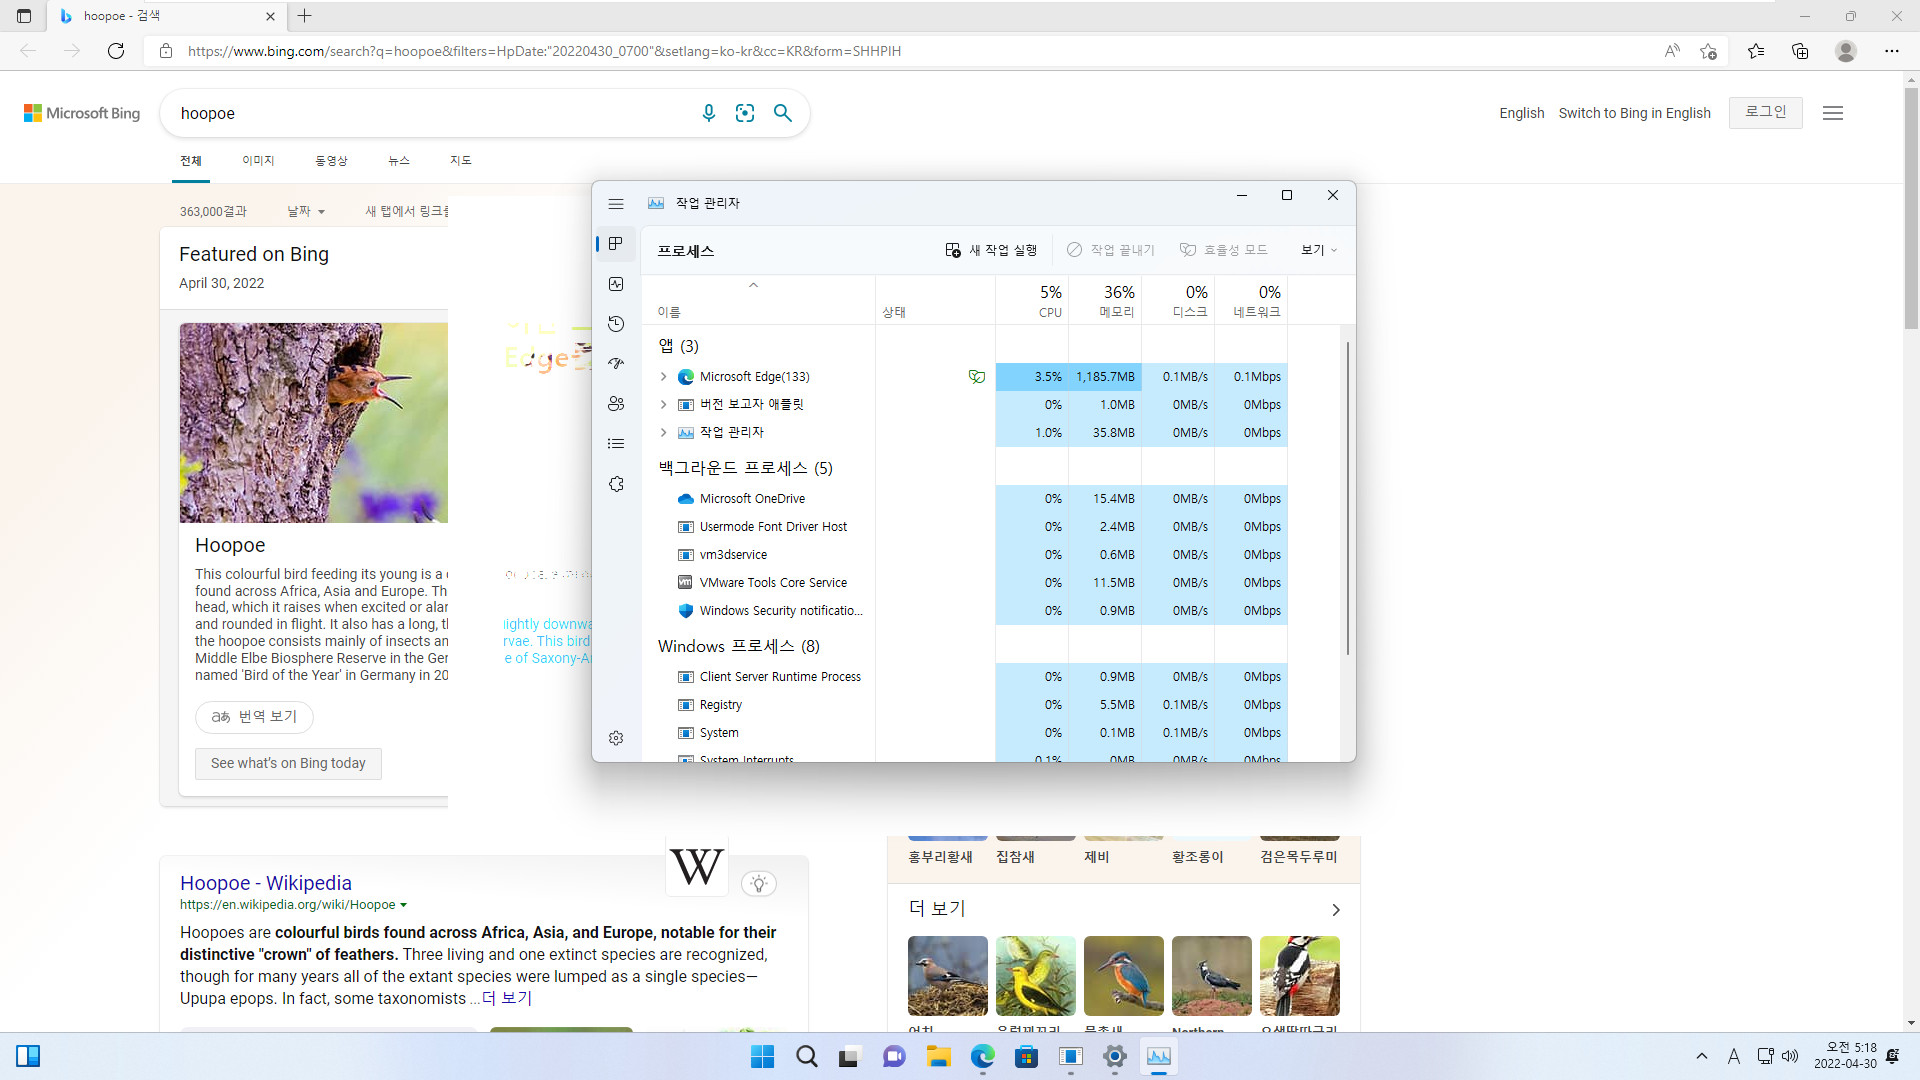
Task: Open Users icon in Task Manager sidebar
Action: pyautogui.click(x=616, y=404)
